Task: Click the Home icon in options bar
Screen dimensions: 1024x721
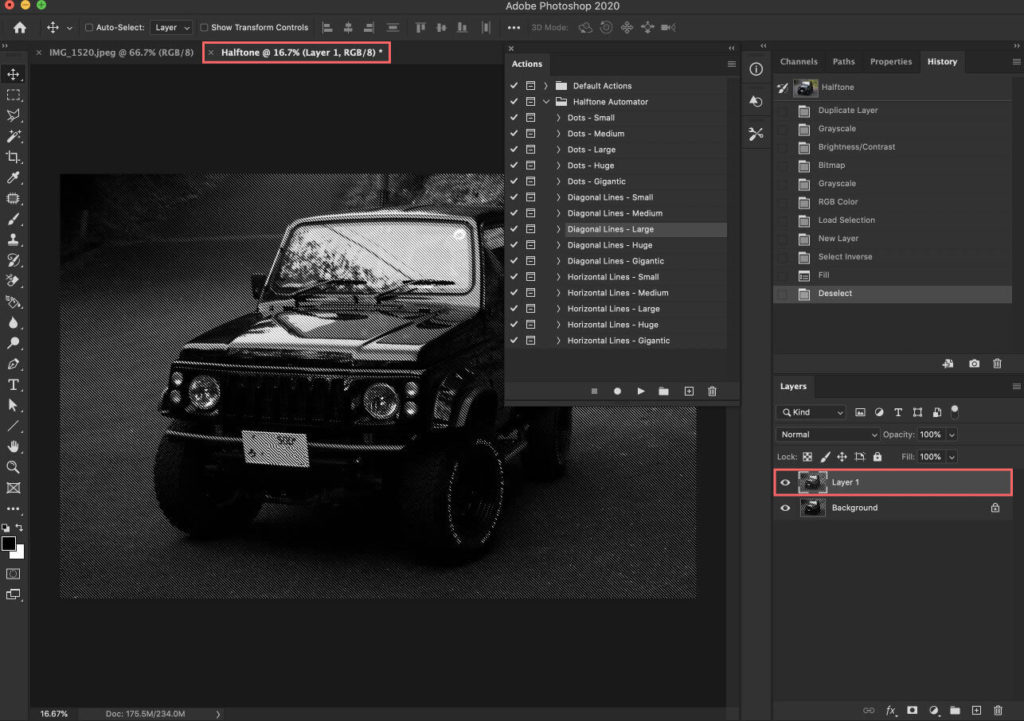Action: [20, 27]
